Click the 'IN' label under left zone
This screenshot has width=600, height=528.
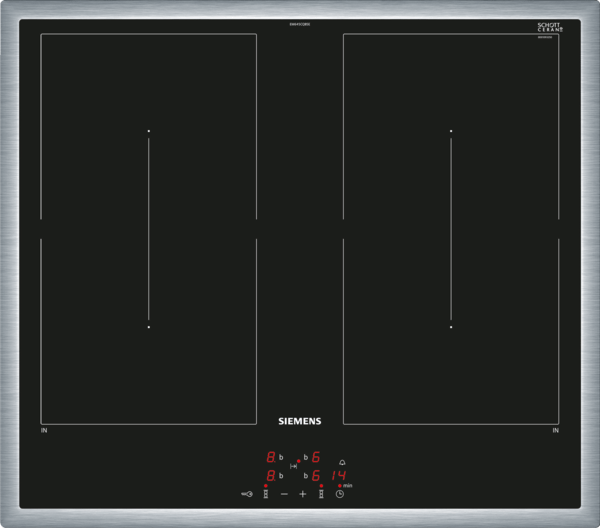point(44,430)
